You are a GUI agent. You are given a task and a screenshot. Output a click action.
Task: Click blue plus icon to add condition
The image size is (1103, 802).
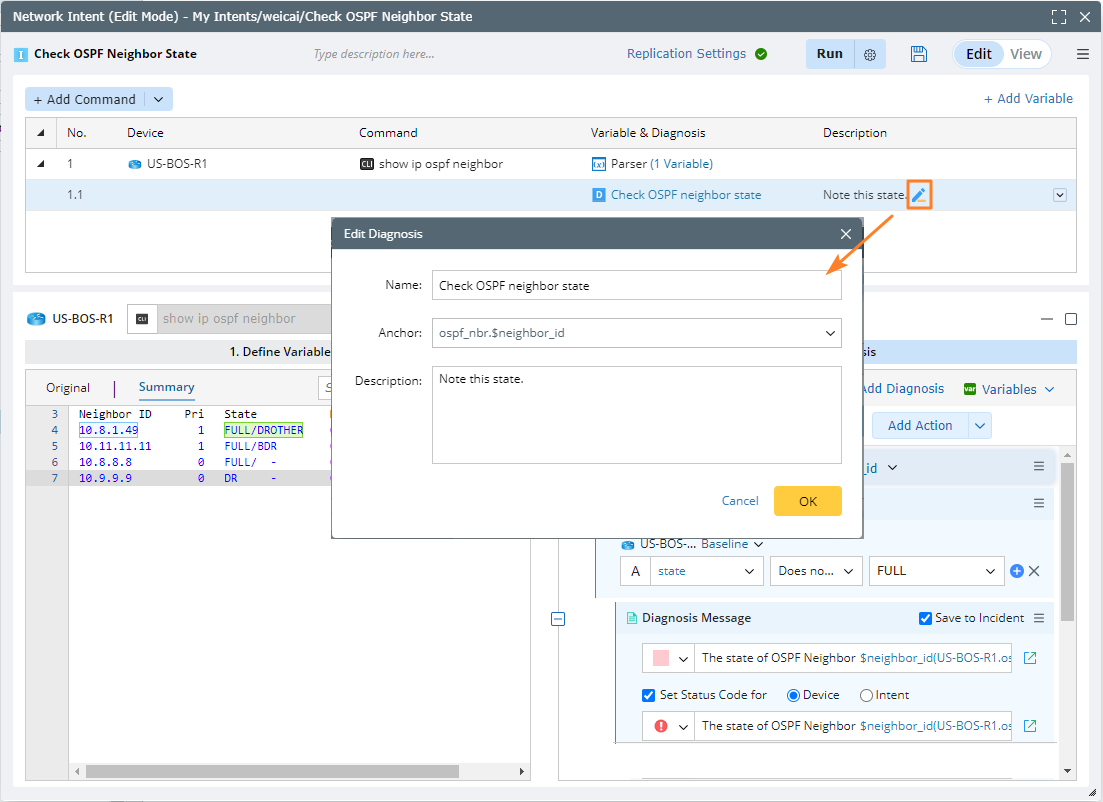(x=1017, y=571)
